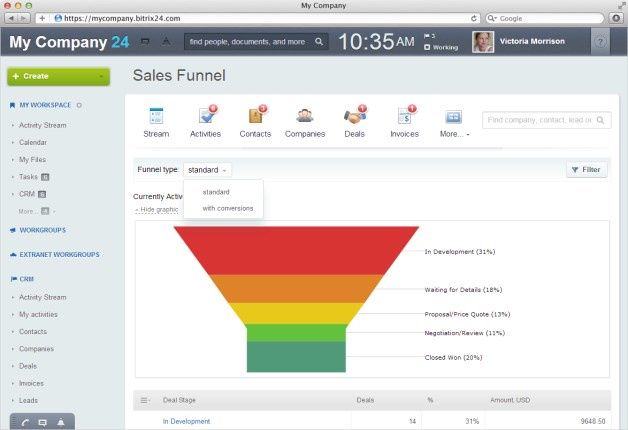The image size is (628, 430).
Task: Open the Create button dropdown arrow
Action: click(x=101, y=76)
